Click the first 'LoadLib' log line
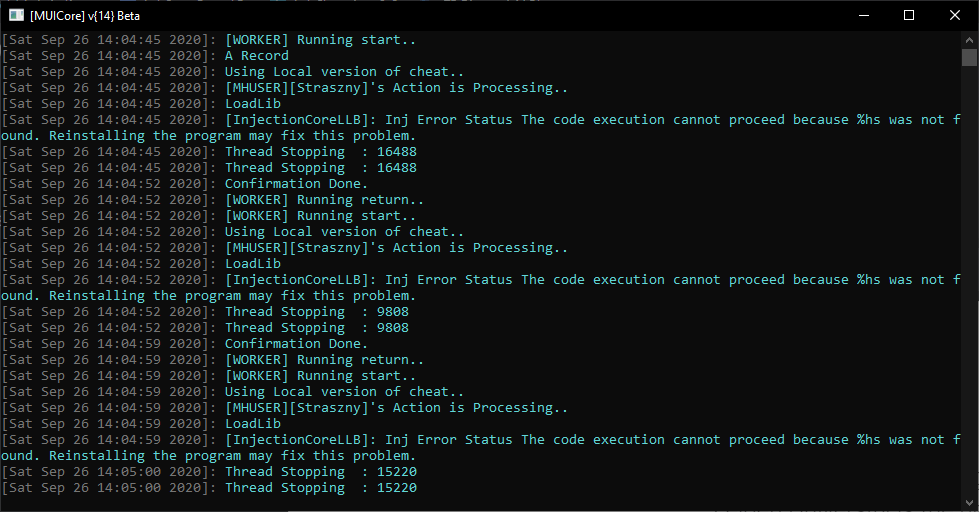 click(141, 104)
